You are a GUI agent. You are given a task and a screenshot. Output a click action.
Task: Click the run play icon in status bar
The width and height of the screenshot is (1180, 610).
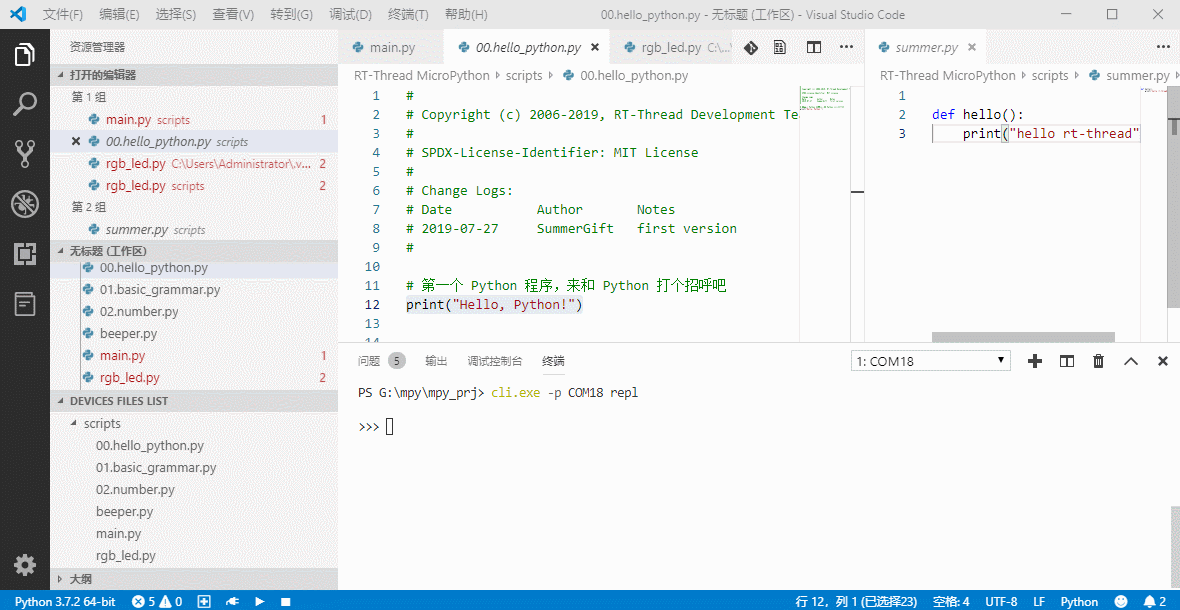point(259,601)
